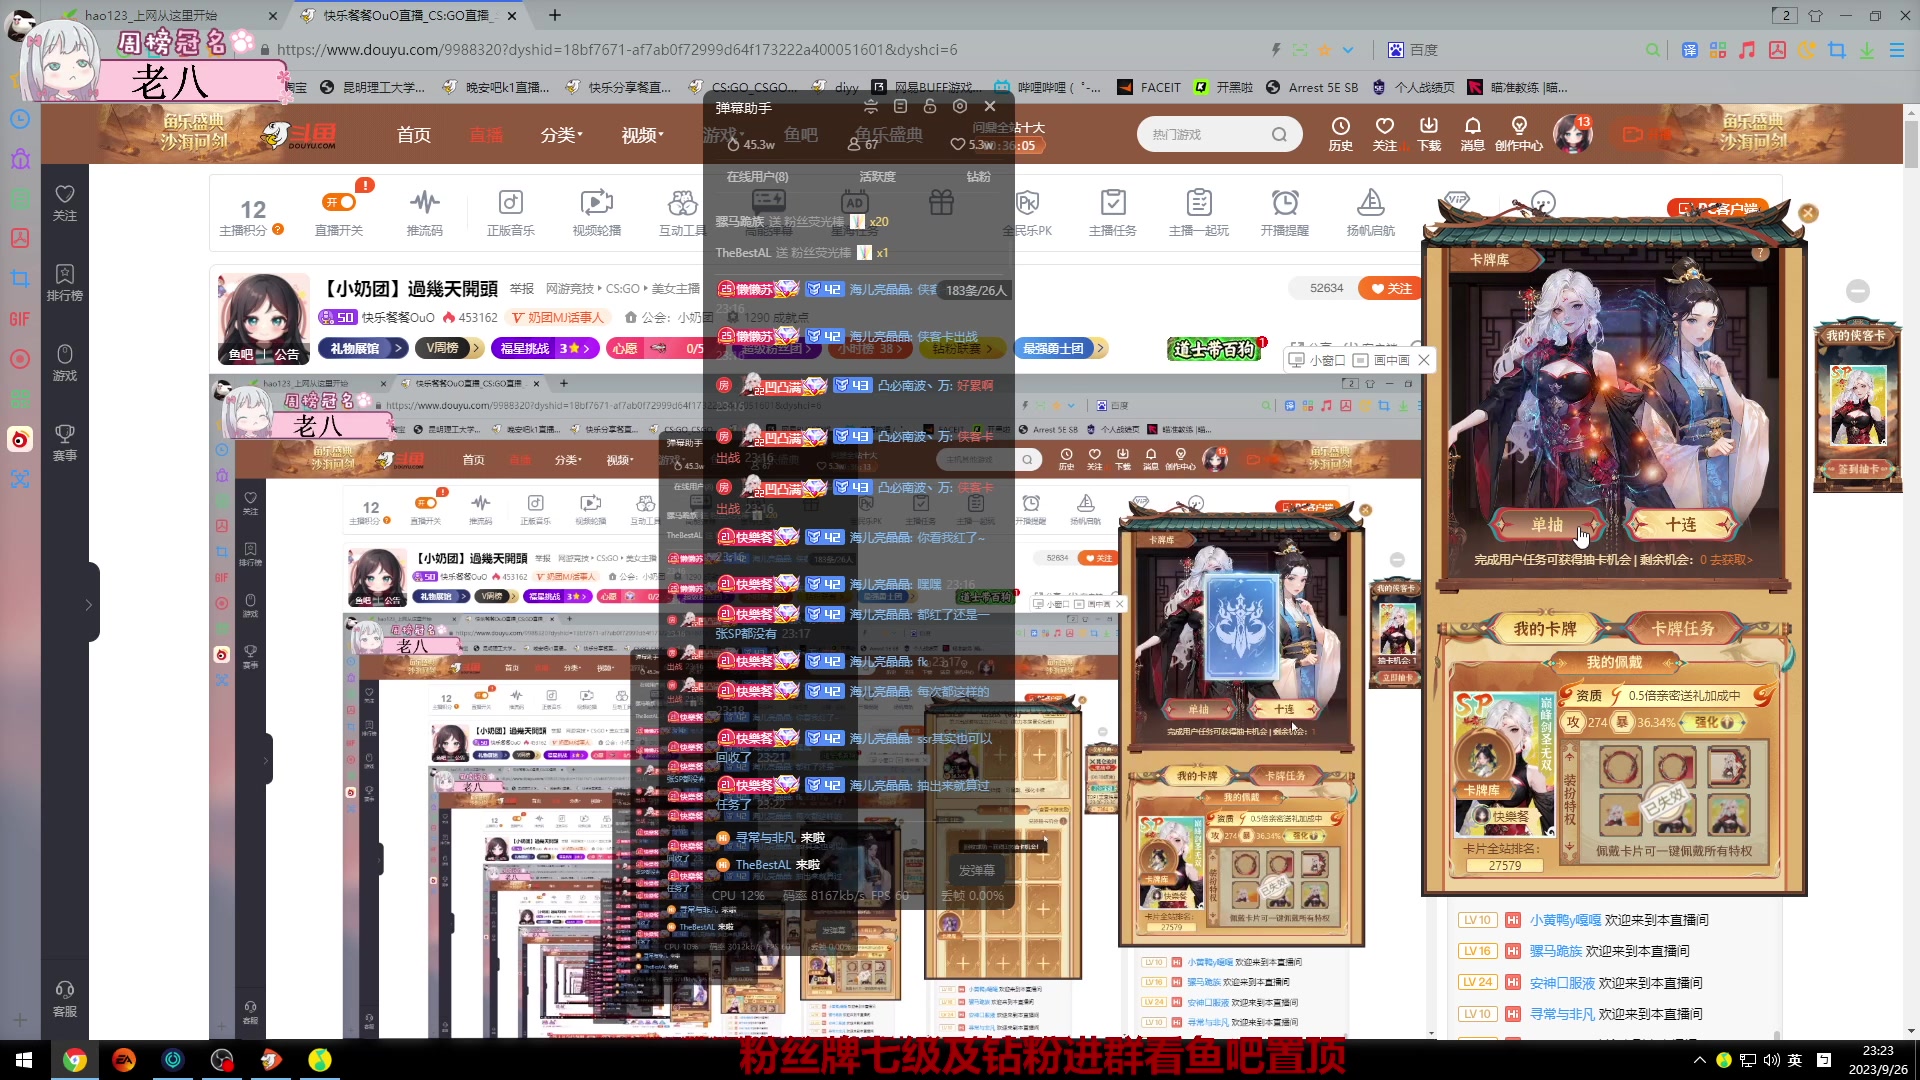
Task: Click the browser translate 译 icon
Action: 1689,50
